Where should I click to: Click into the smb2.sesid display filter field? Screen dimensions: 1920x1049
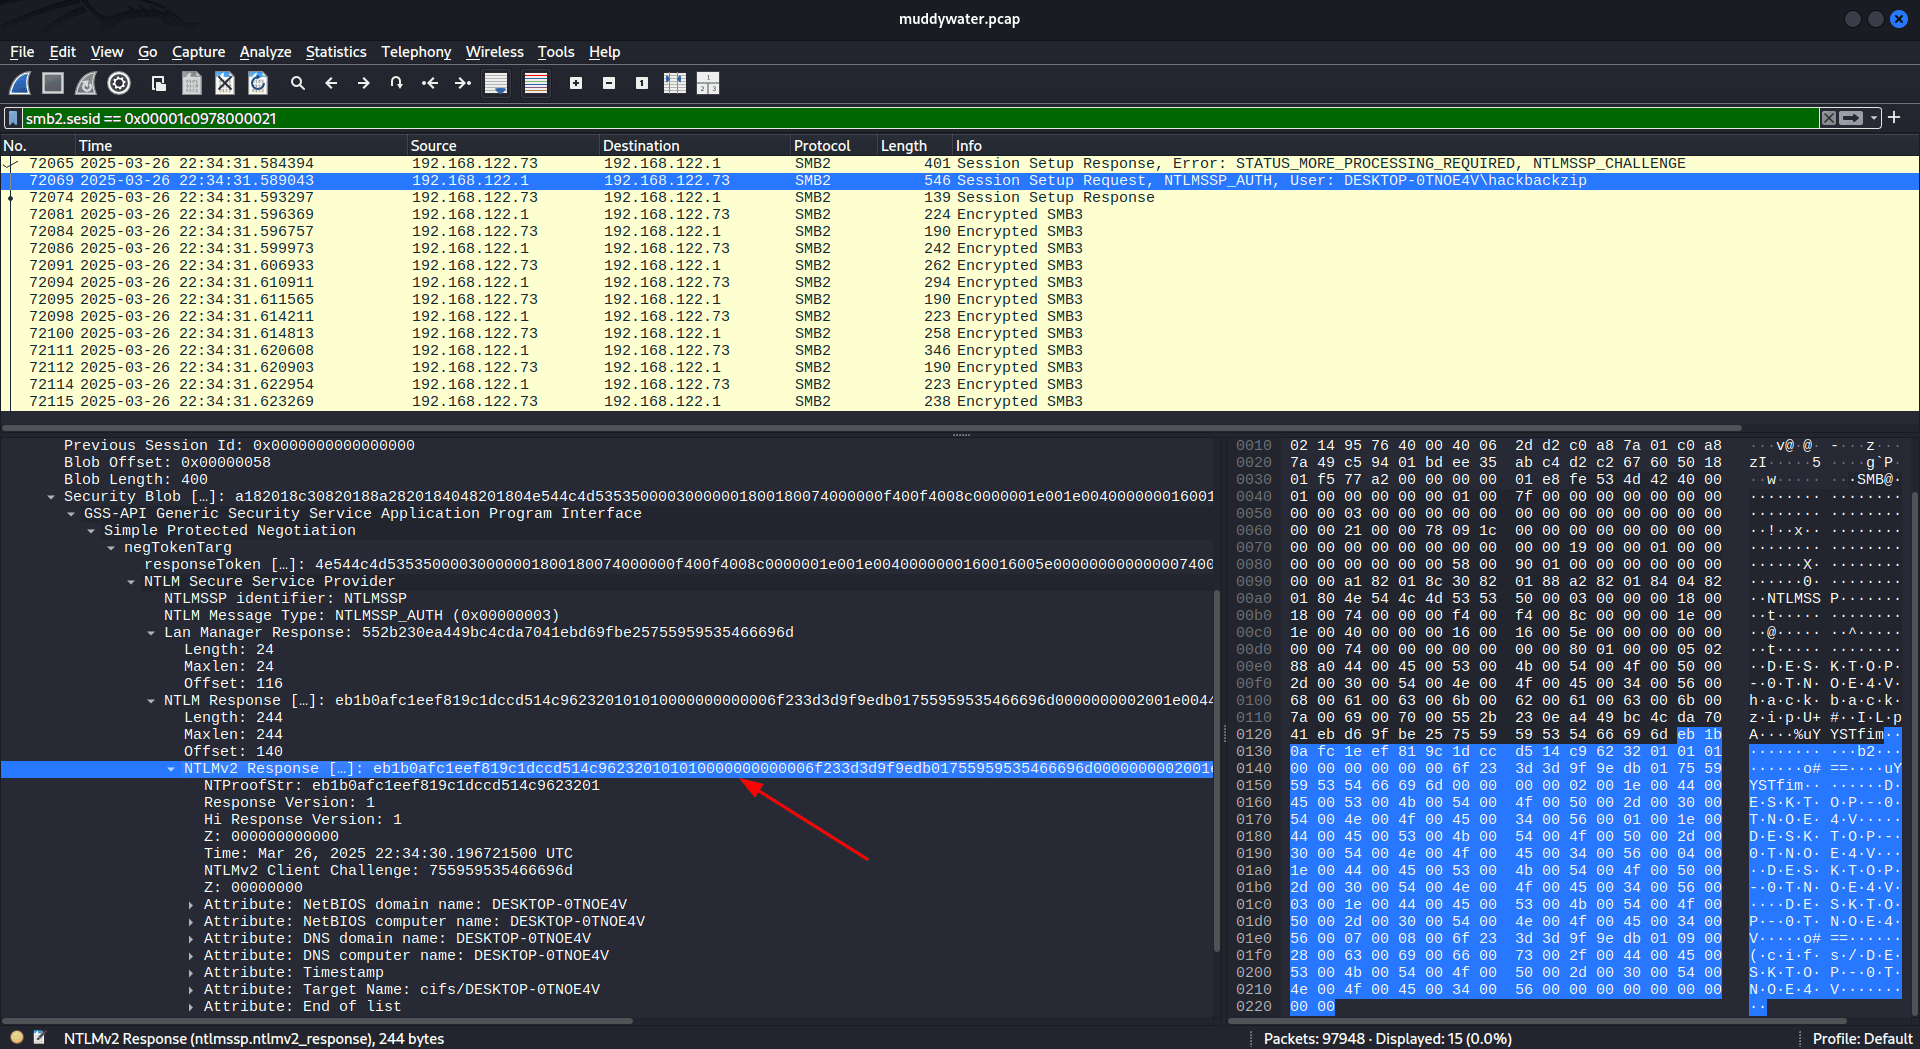(920, 118)
